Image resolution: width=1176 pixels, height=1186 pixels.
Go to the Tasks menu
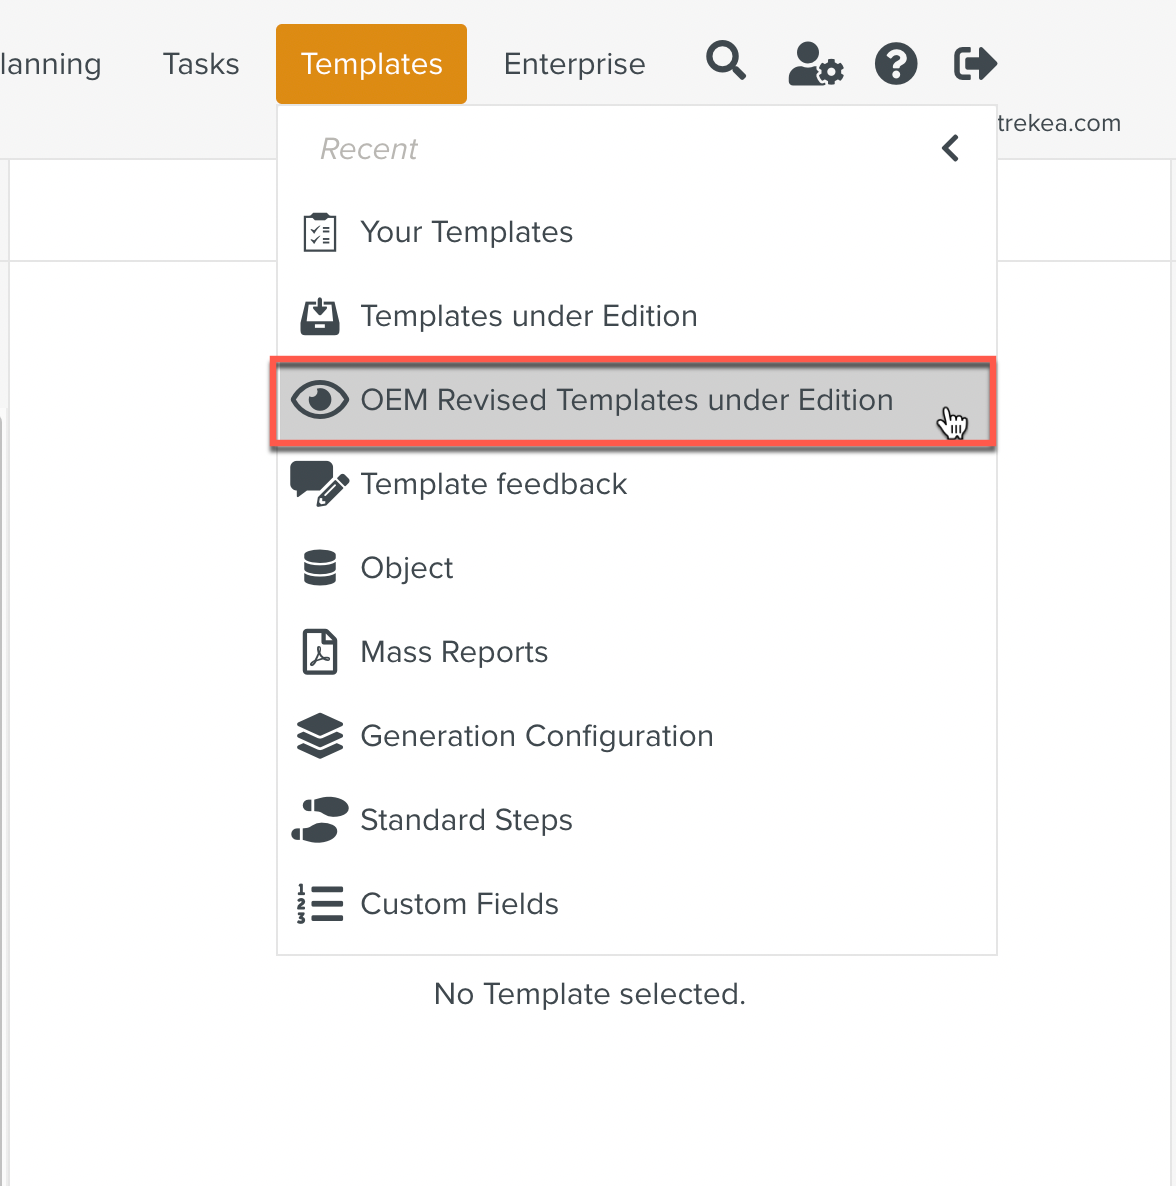[x=201, y=64]
